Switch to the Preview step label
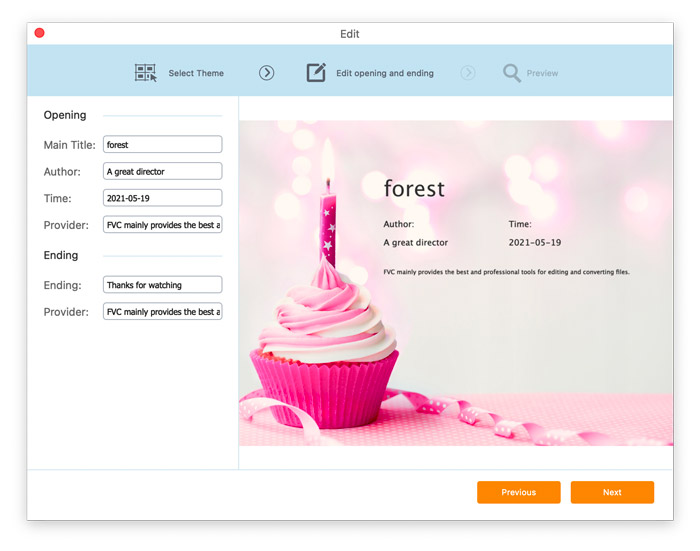The height and width of the screenshot is (551, 700). 542,73
